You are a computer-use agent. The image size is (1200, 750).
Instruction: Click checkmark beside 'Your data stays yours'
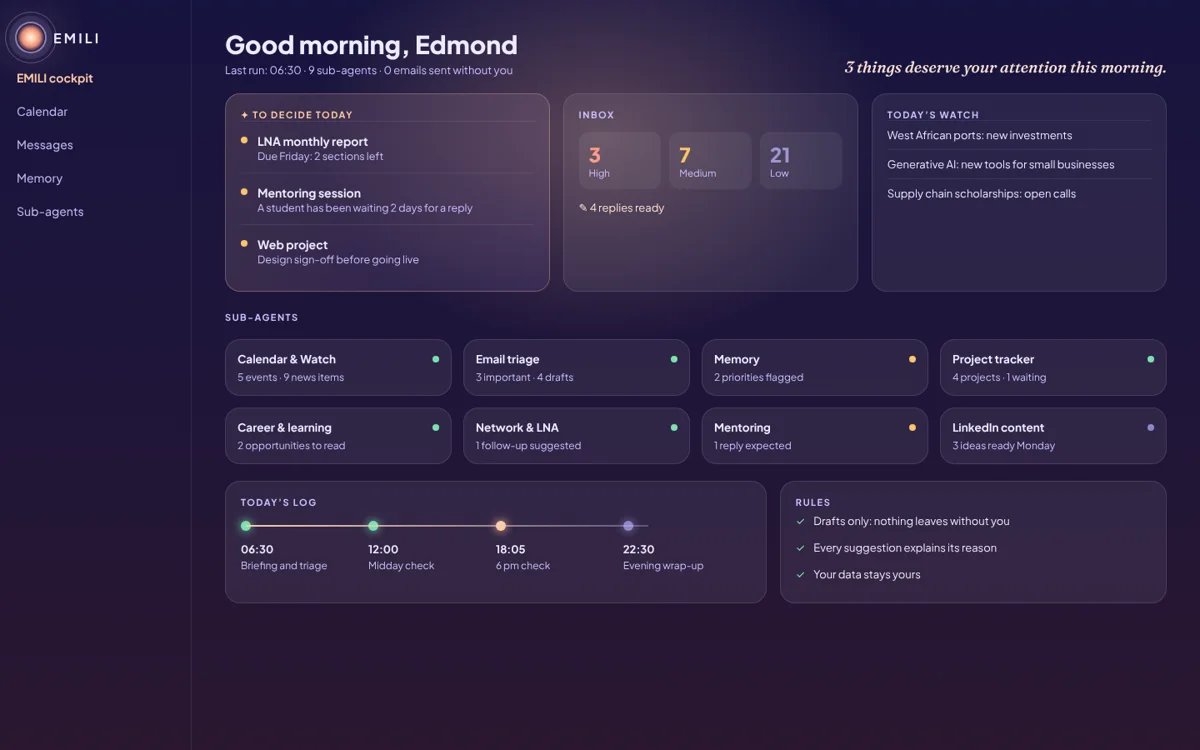[x=800, y=575]
